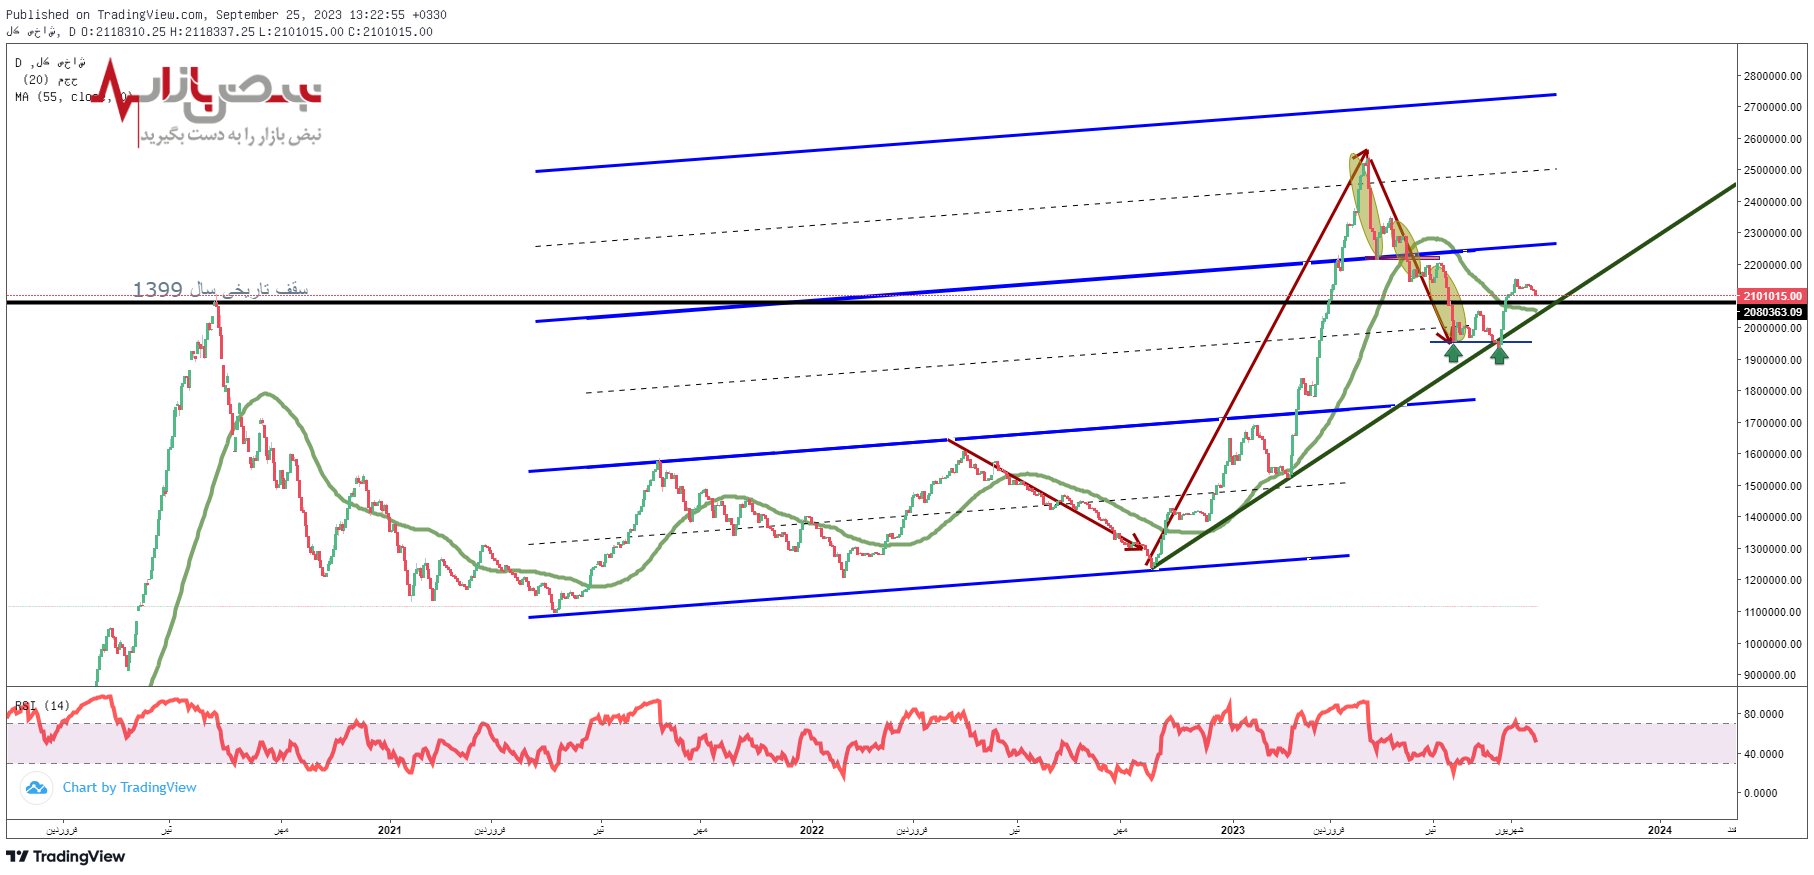This screenshot has height=875, width=1814.
Task: Click the 2500000.00 price axis label
Action: point(1772,170)
